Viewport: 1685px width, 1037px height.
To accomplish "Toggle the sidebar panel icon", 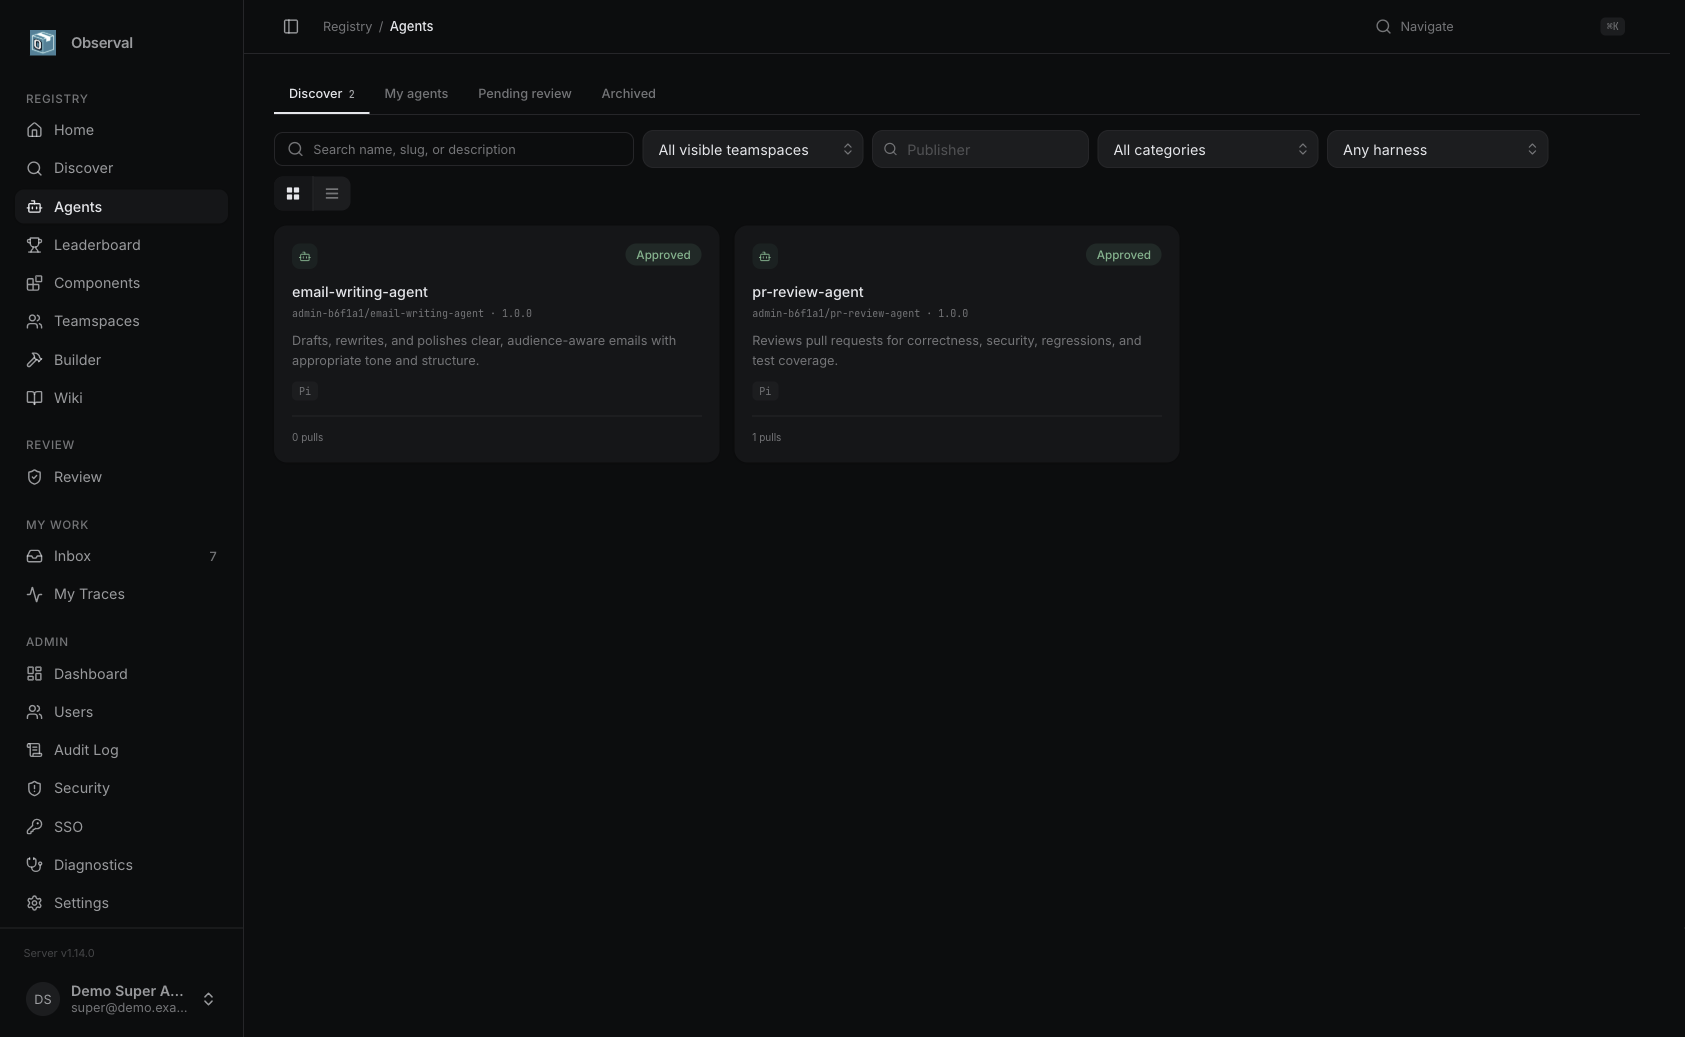I will pos(291,26).
